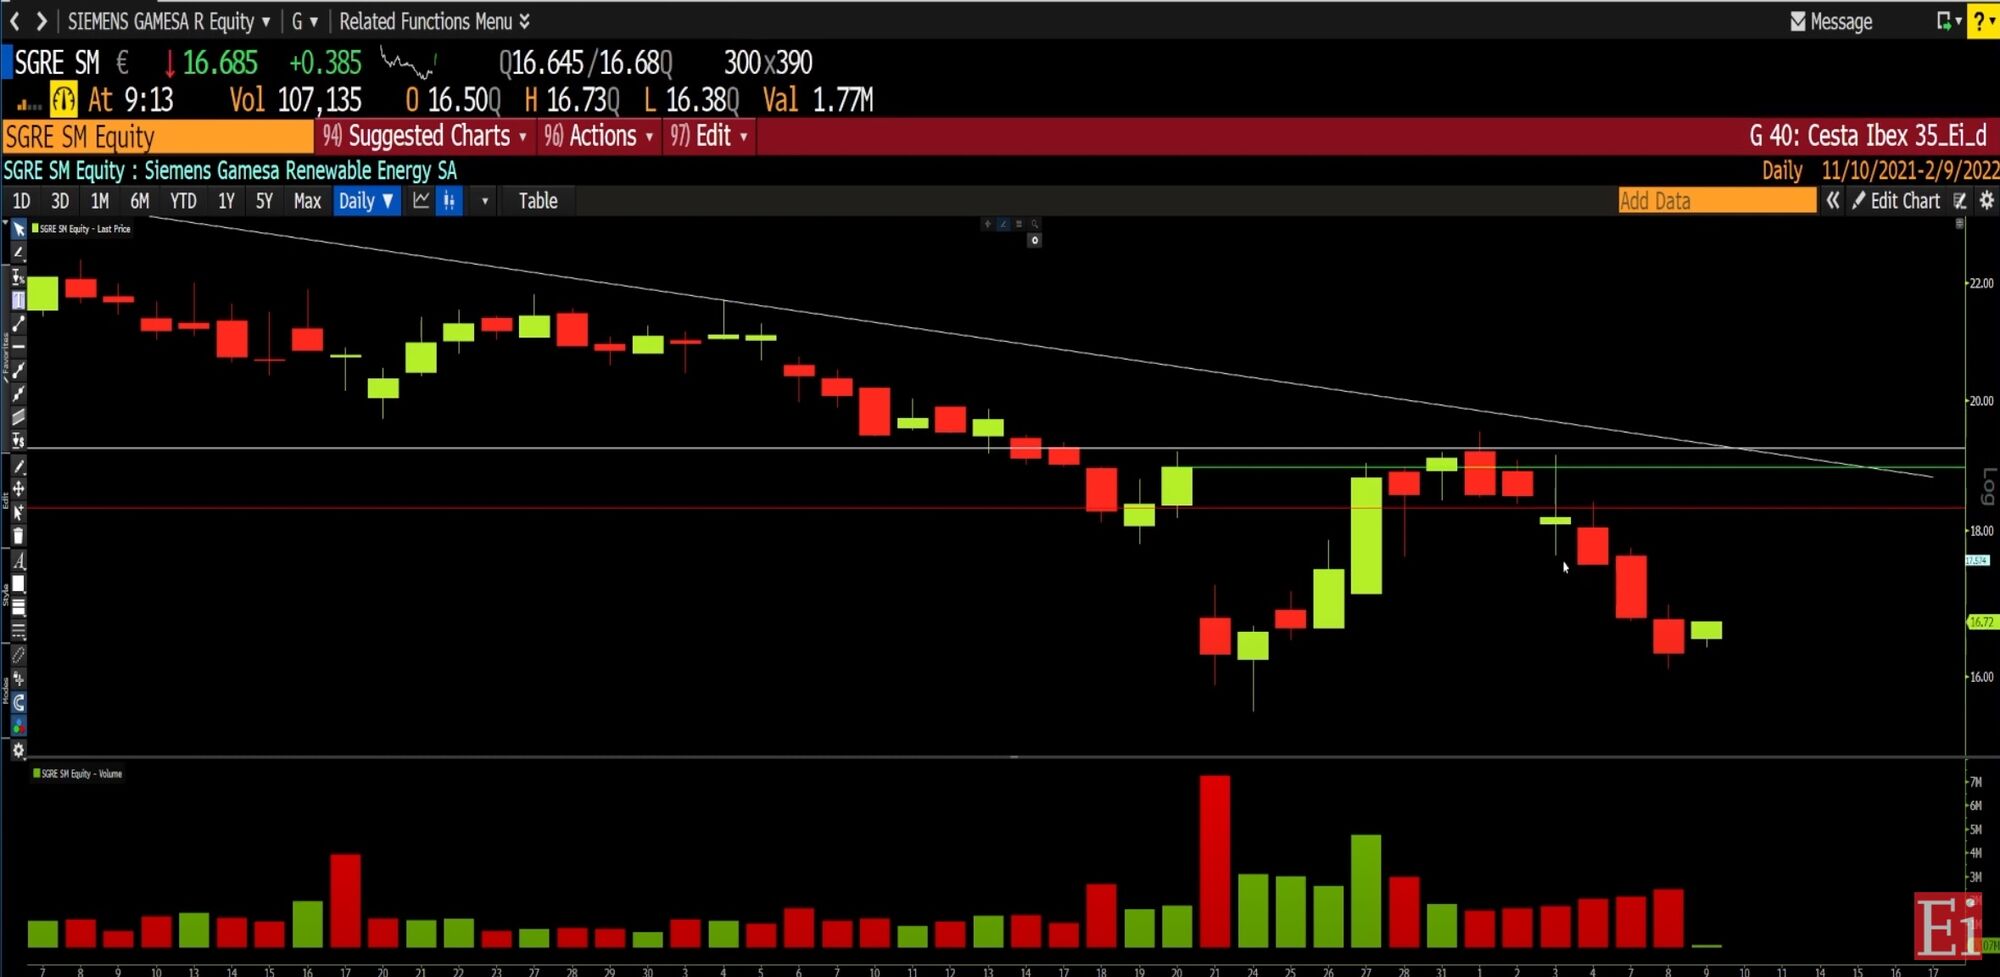
Task: Select the parallel channel drawing tool
Action: (18, 417)
